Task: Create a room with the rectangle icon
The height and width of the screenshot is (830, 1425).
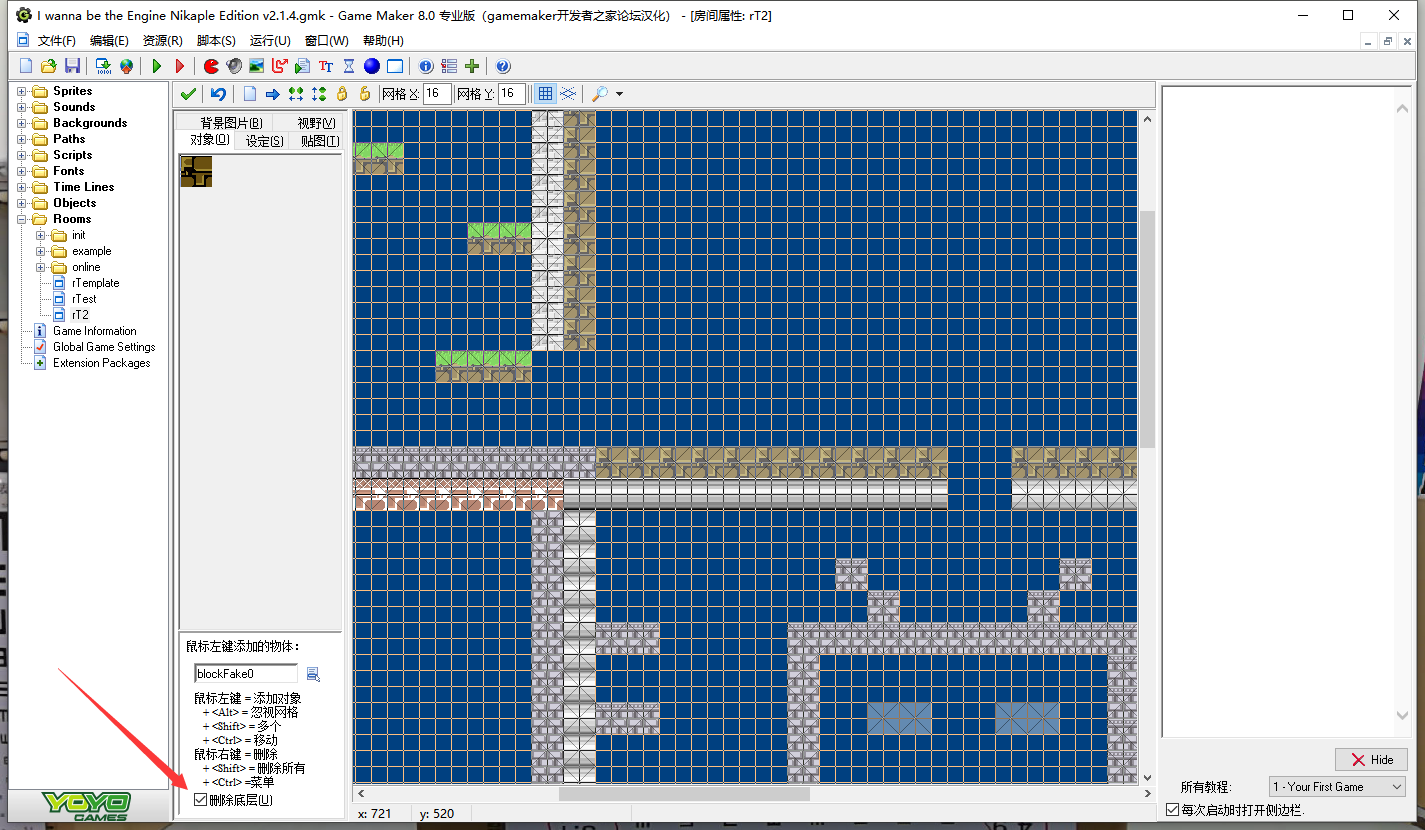Action: 395,66
